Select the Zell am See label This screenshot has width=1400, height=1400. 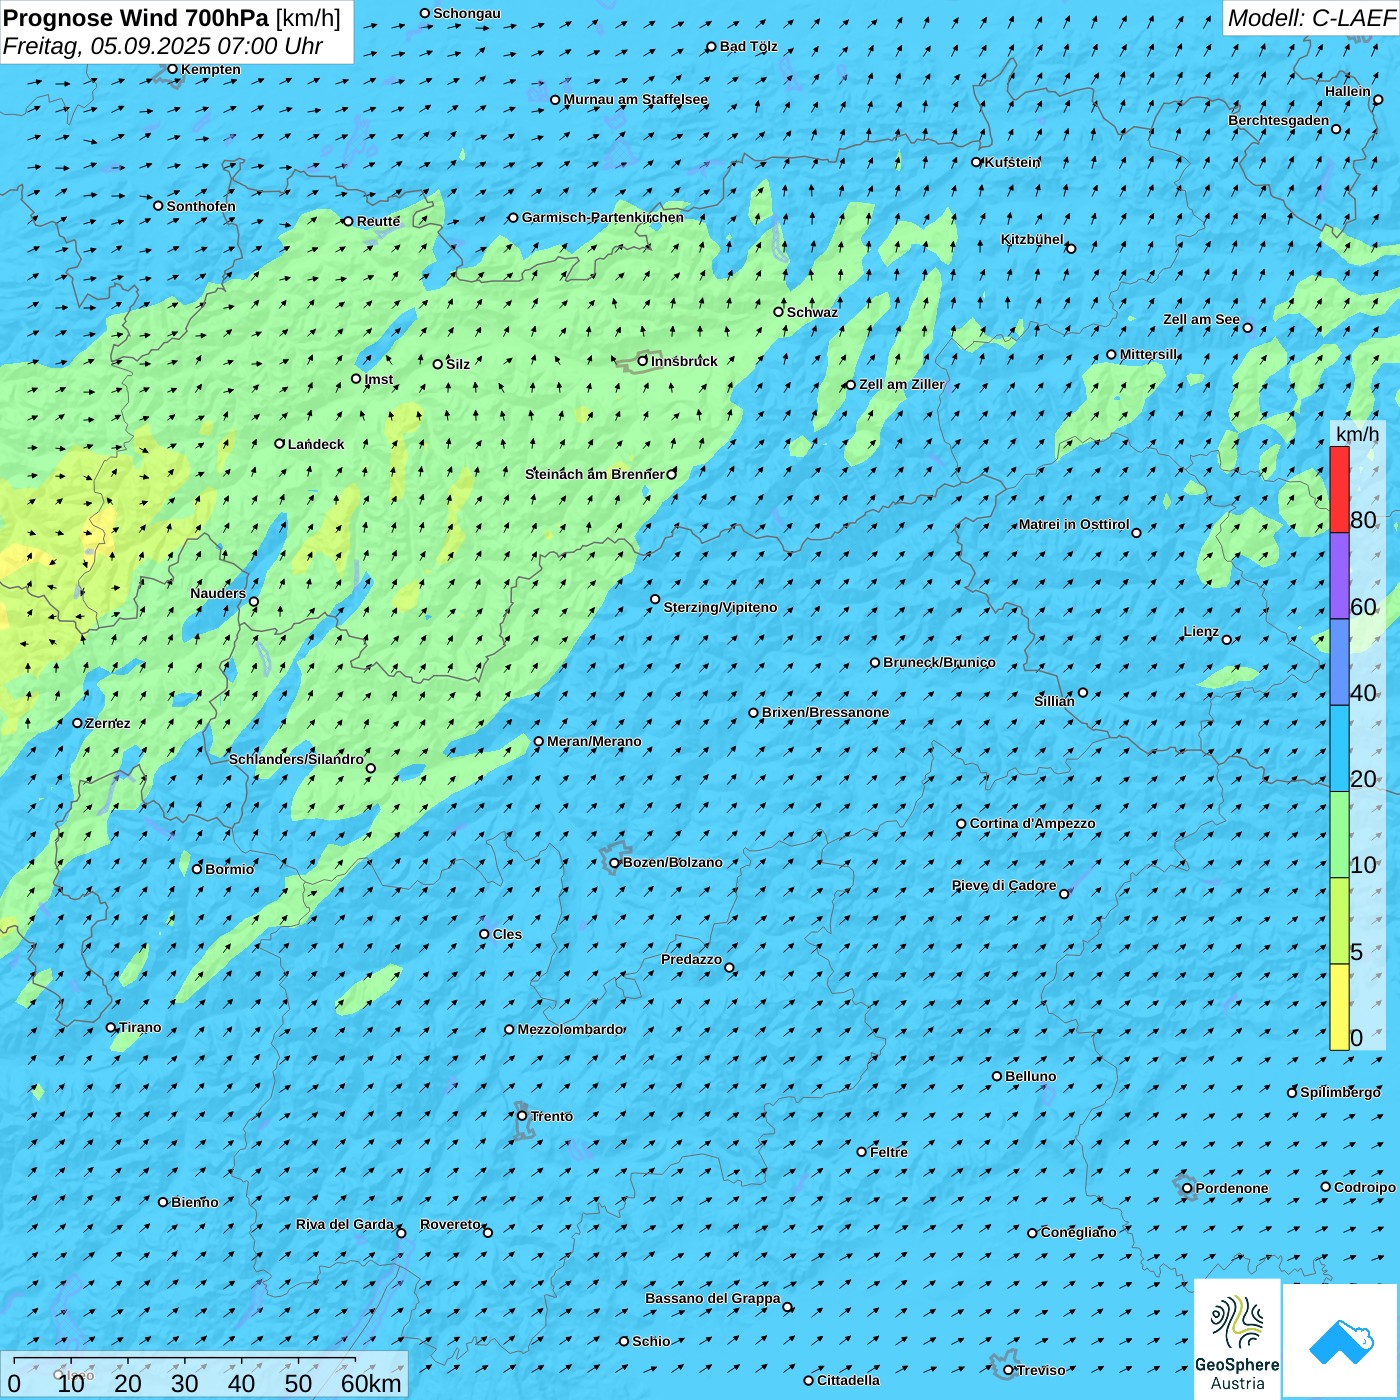point(1201,319)
